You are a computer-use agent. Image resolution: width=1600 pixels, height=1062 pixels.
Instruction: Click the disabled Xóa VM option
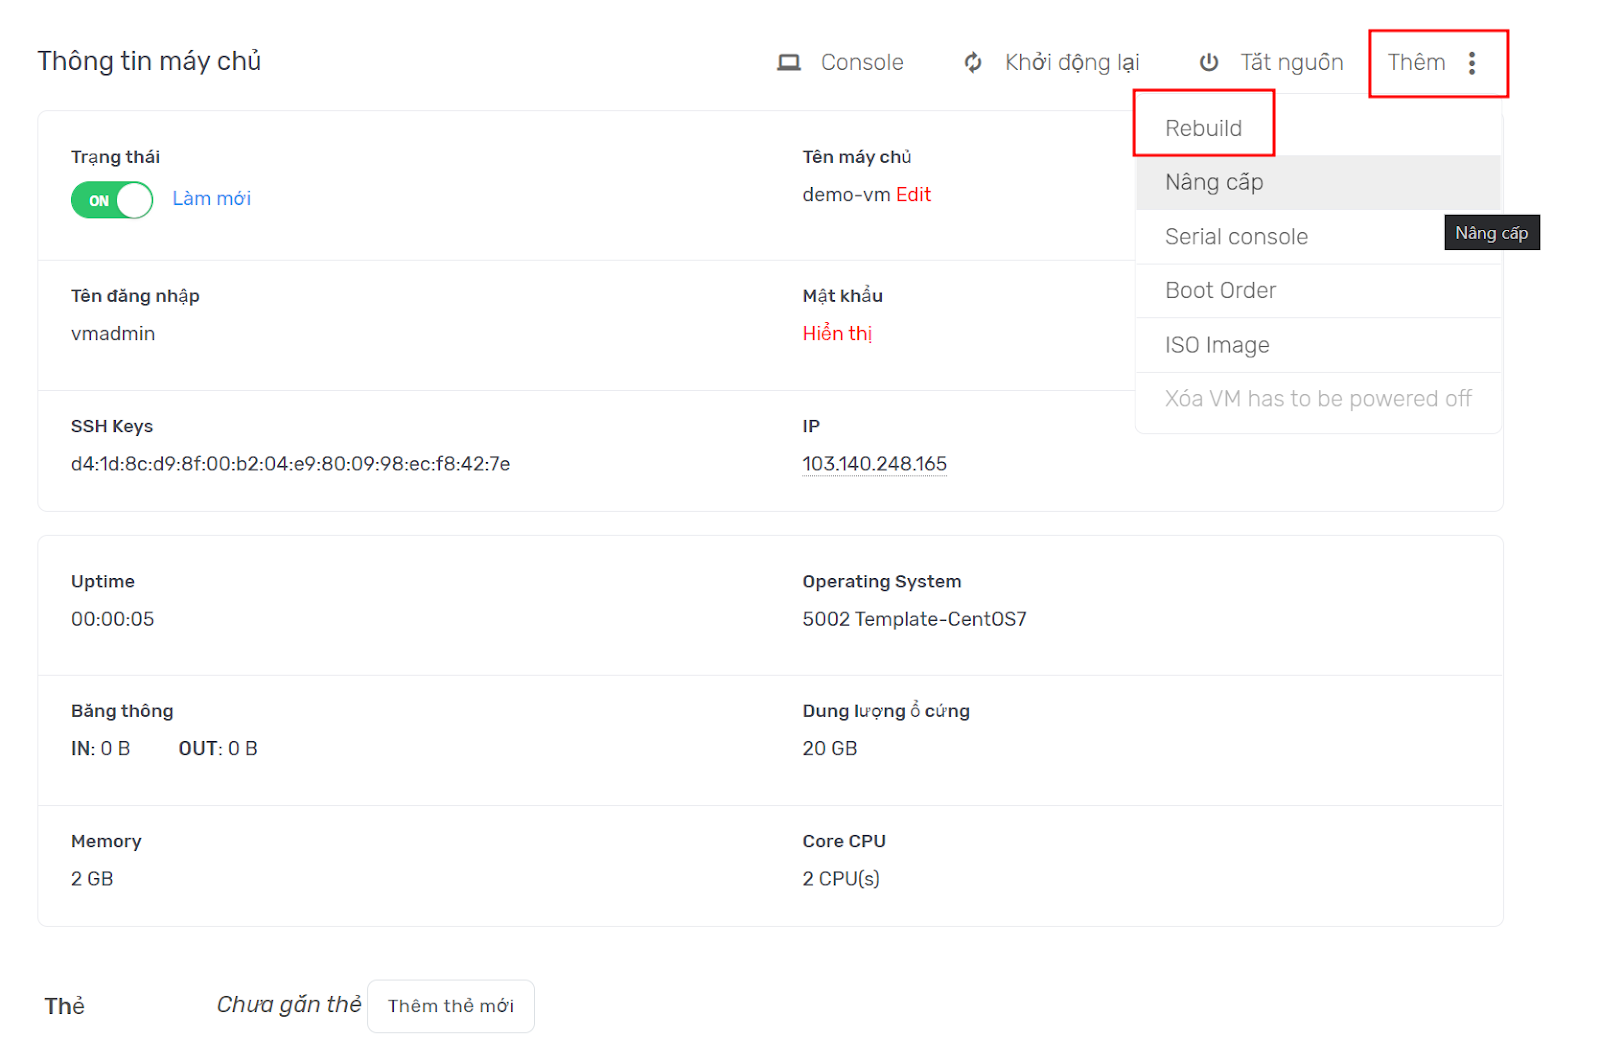[x=1317, y=399]
